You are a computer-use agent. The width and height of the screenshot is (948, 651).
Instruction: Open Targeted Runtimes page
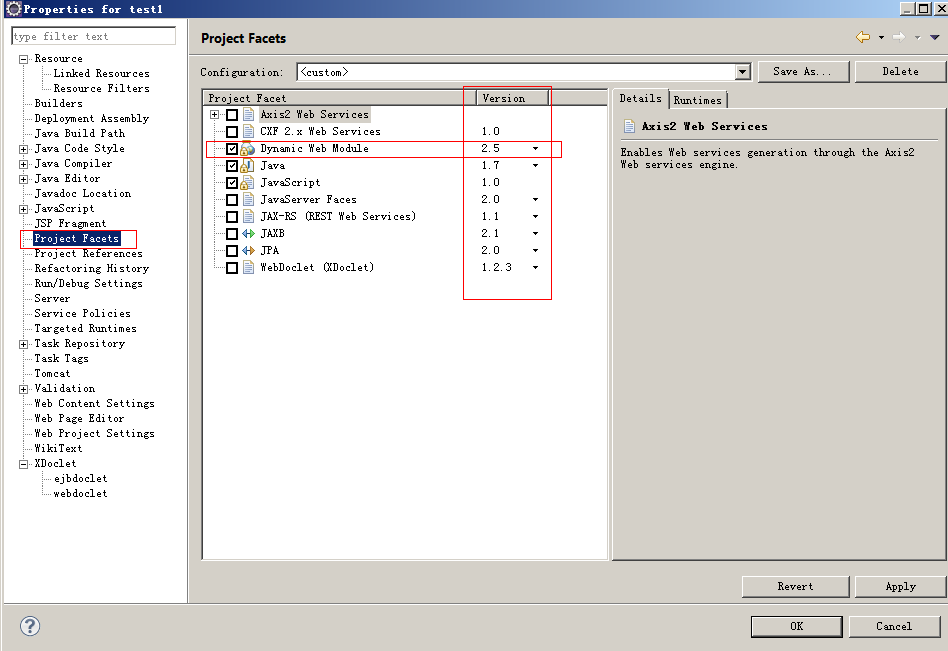[85, 329]
